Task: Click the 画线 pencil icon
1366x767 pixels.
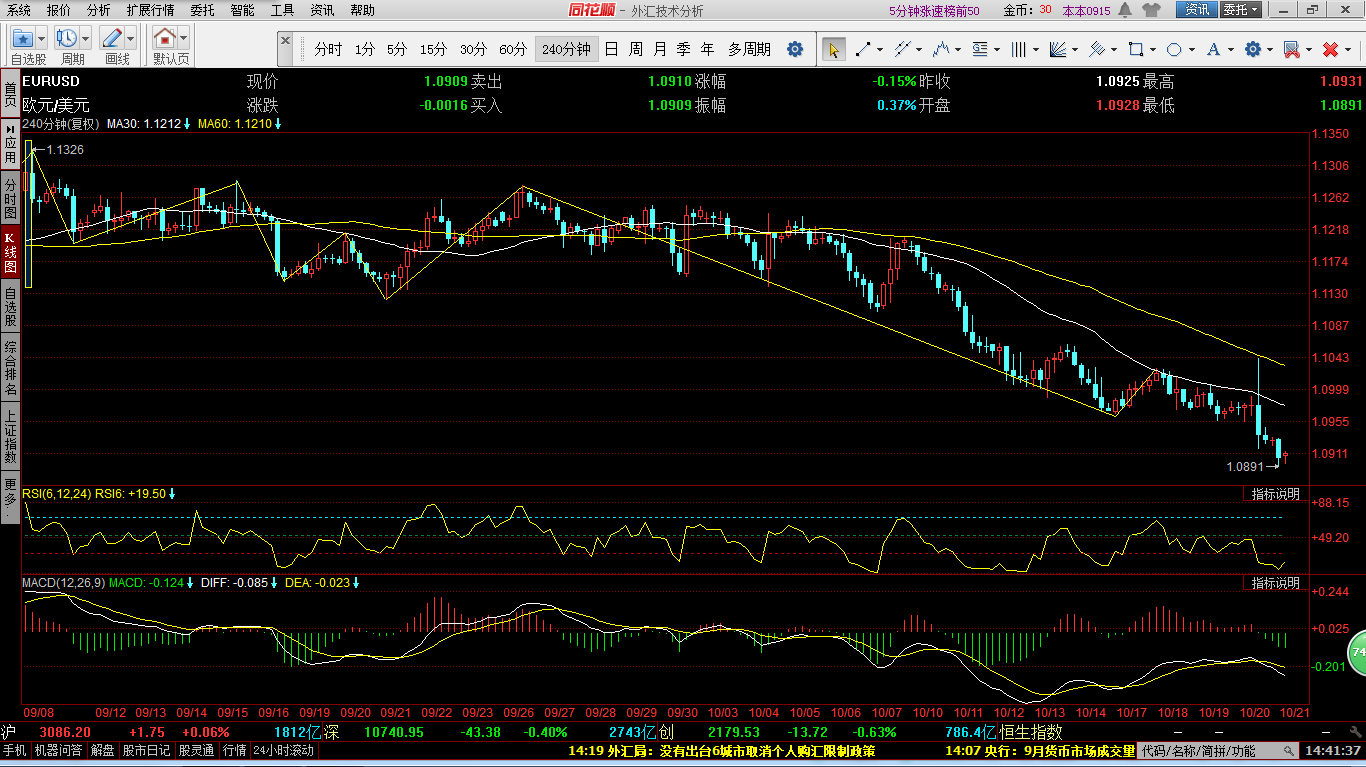Action: (112, 38)
